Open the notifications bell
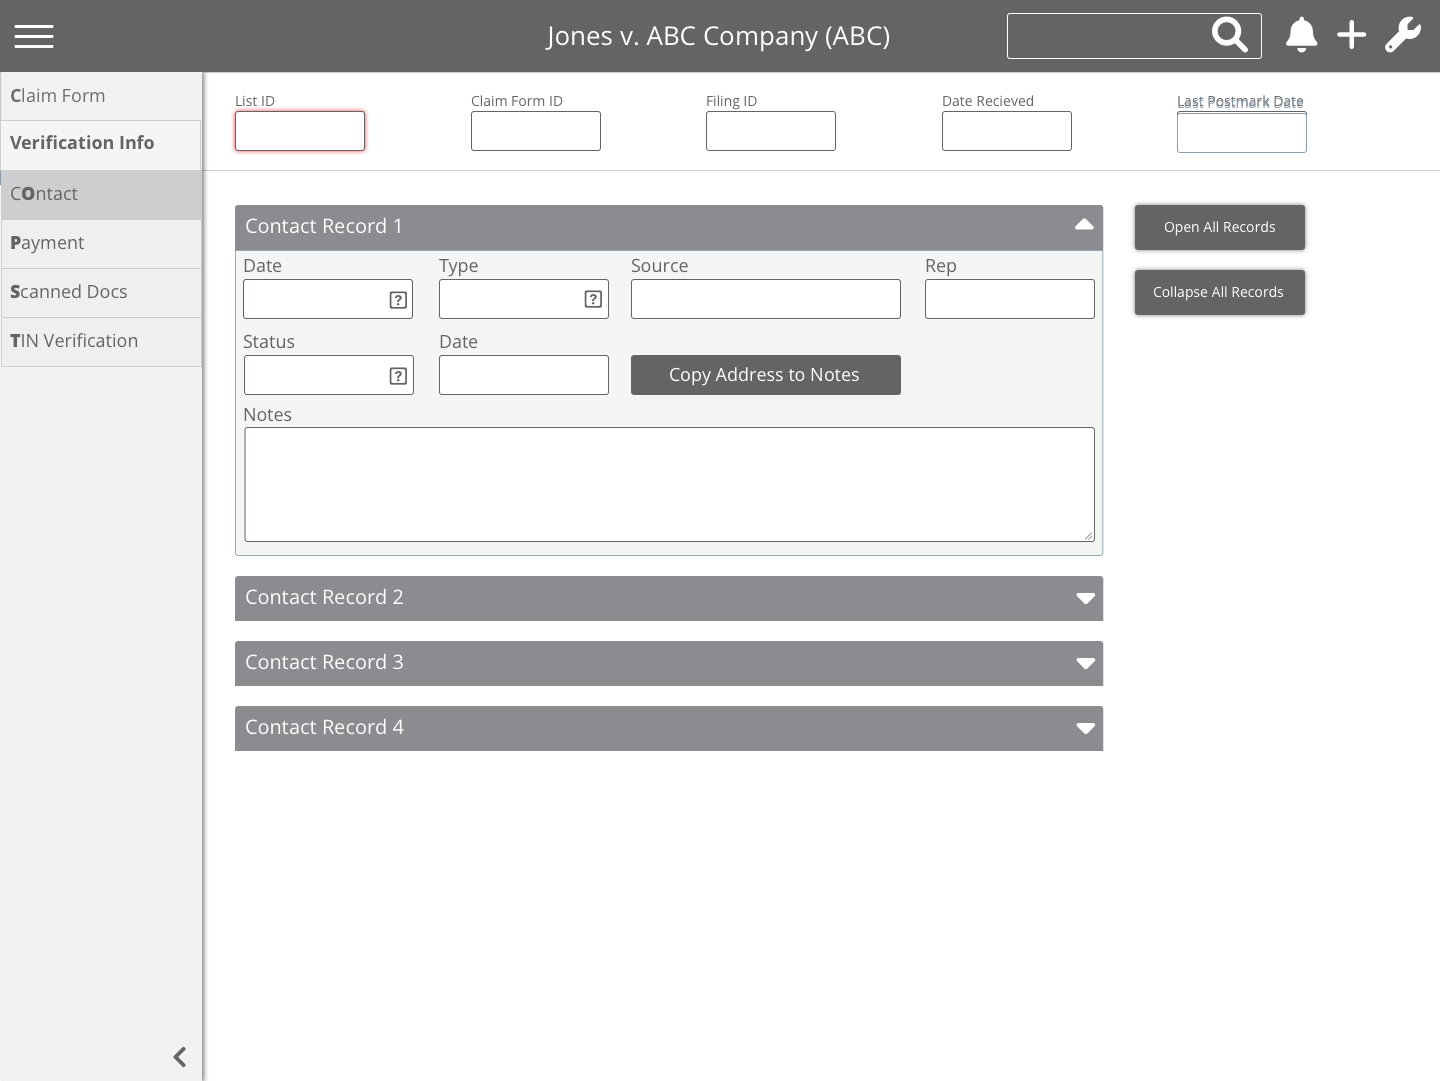 [x=1302, y=35]
